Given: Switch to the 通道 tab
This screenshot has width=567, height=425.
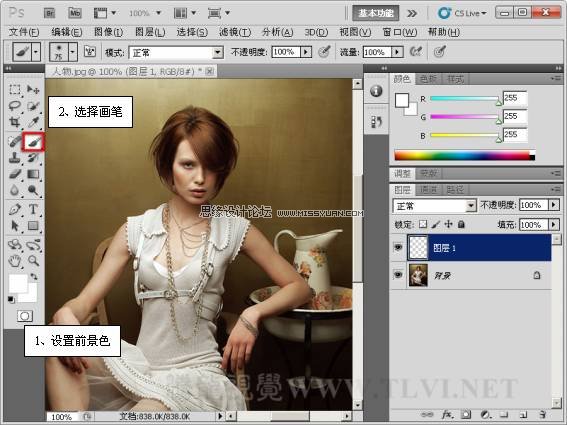Looking at the screenshot, I should coord(429,189).
